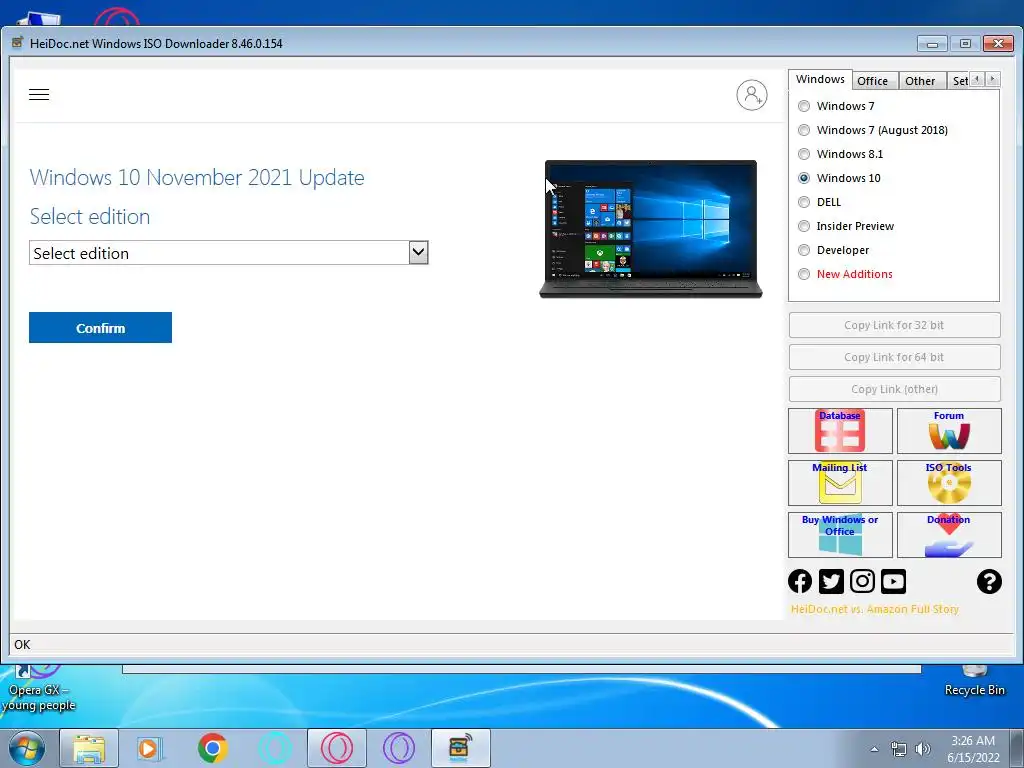Open the Recycle Bin on the desktop
This screenshot has height=768, width=1024.
click(974, 680)
